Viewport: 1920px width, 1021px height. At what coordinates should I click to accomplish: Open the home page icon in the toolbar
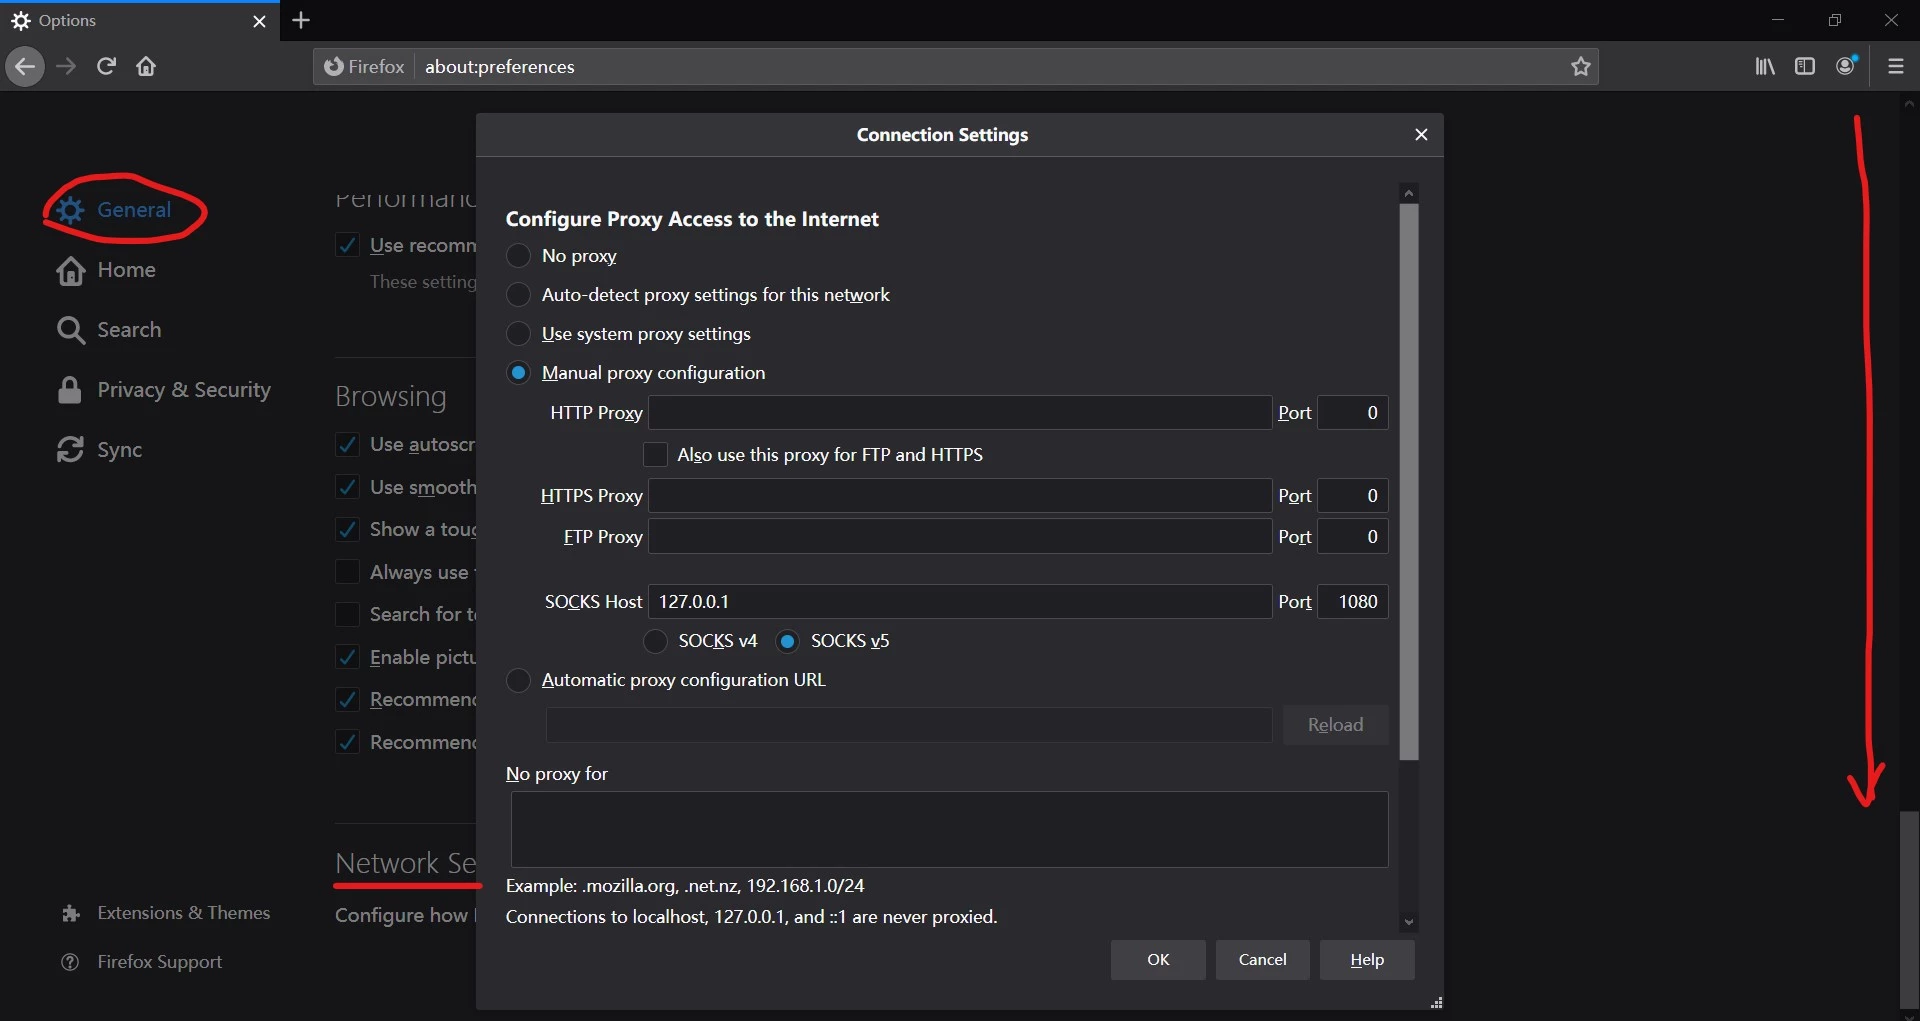146,67
